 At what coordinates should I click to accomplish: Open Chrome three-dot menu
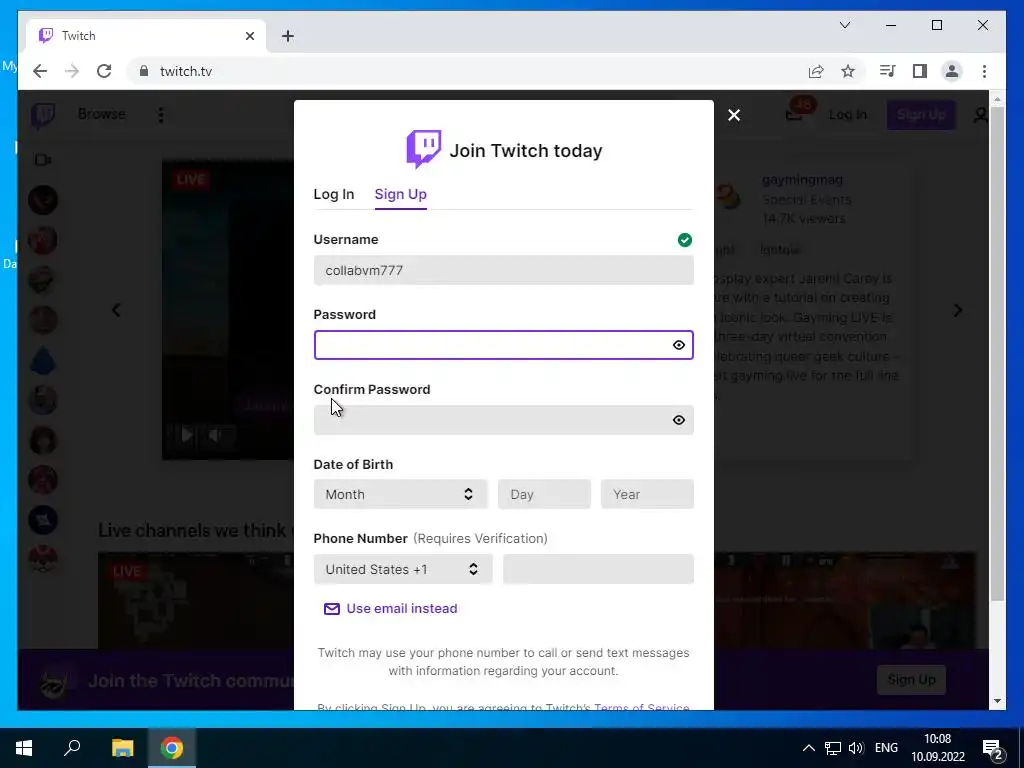pyautogui.click(x=984, y=71)
